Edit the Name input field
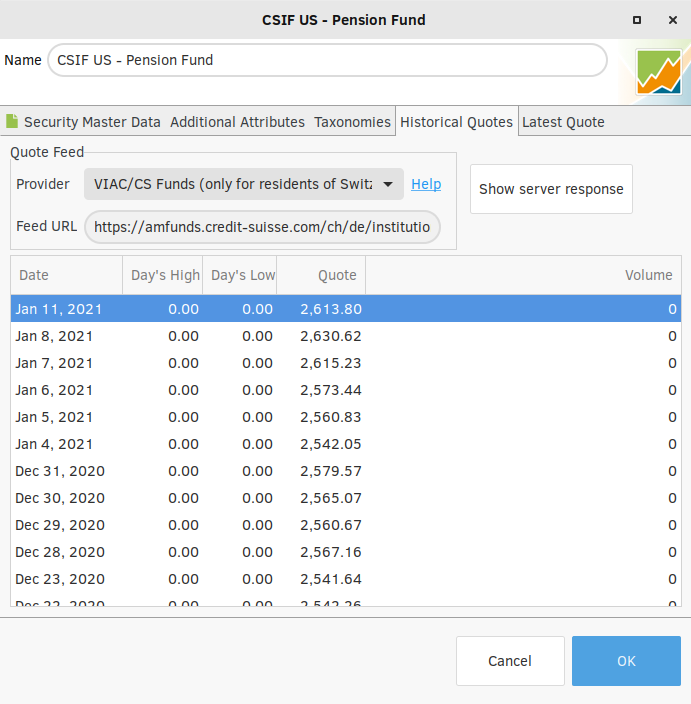 coord(327,60)
